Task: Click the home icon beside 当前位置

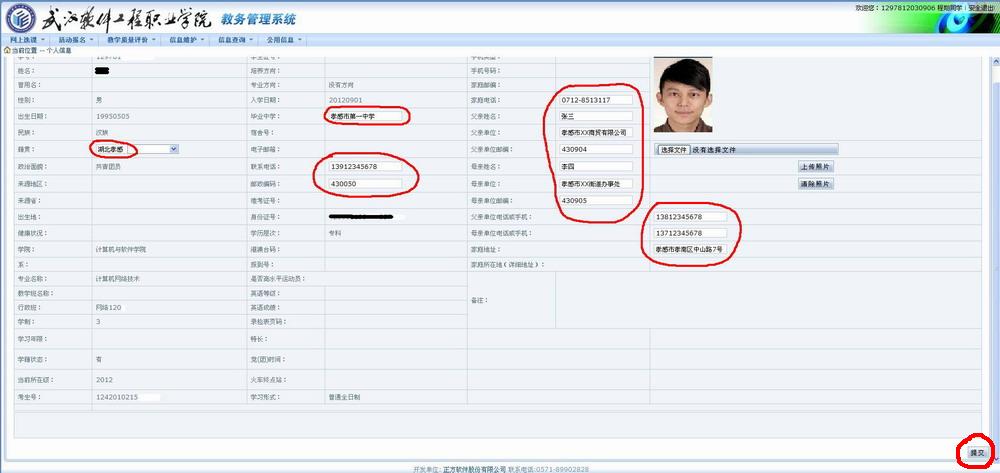Action: click(8, 50)
